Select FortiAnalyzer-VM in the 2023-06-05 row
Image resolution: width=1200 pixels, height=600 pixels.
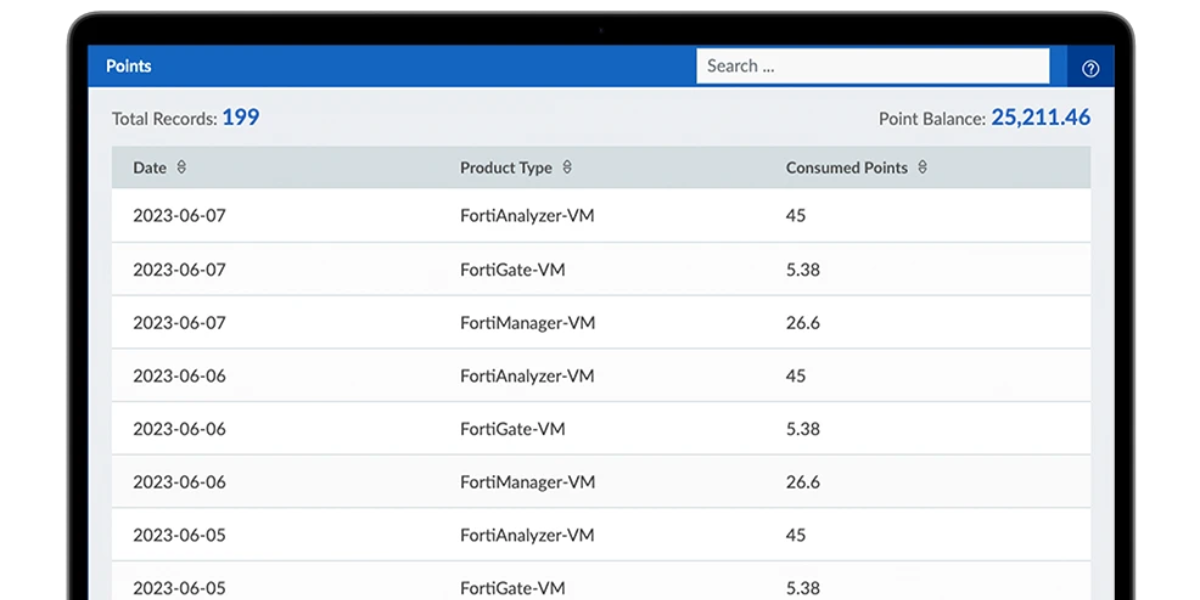(527, 535)
